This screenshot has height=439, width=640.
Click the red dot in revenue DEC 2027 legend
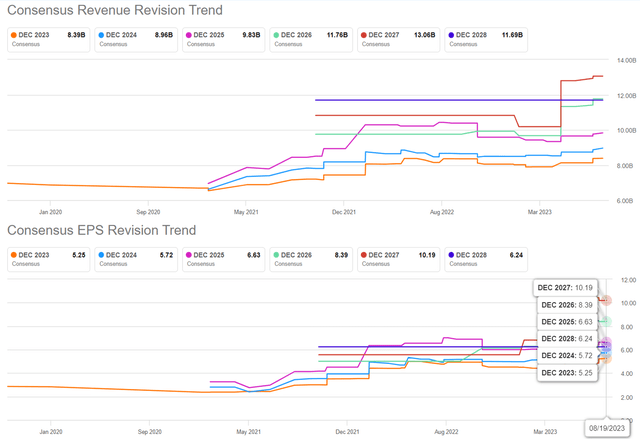coord(364,35)
